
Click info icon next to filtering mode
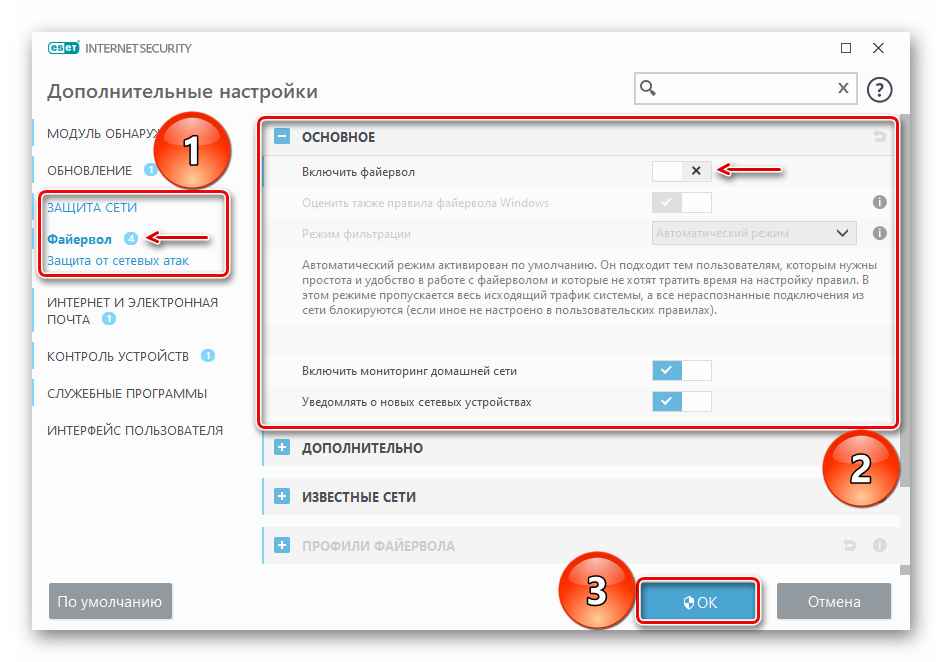coord(880,233)
